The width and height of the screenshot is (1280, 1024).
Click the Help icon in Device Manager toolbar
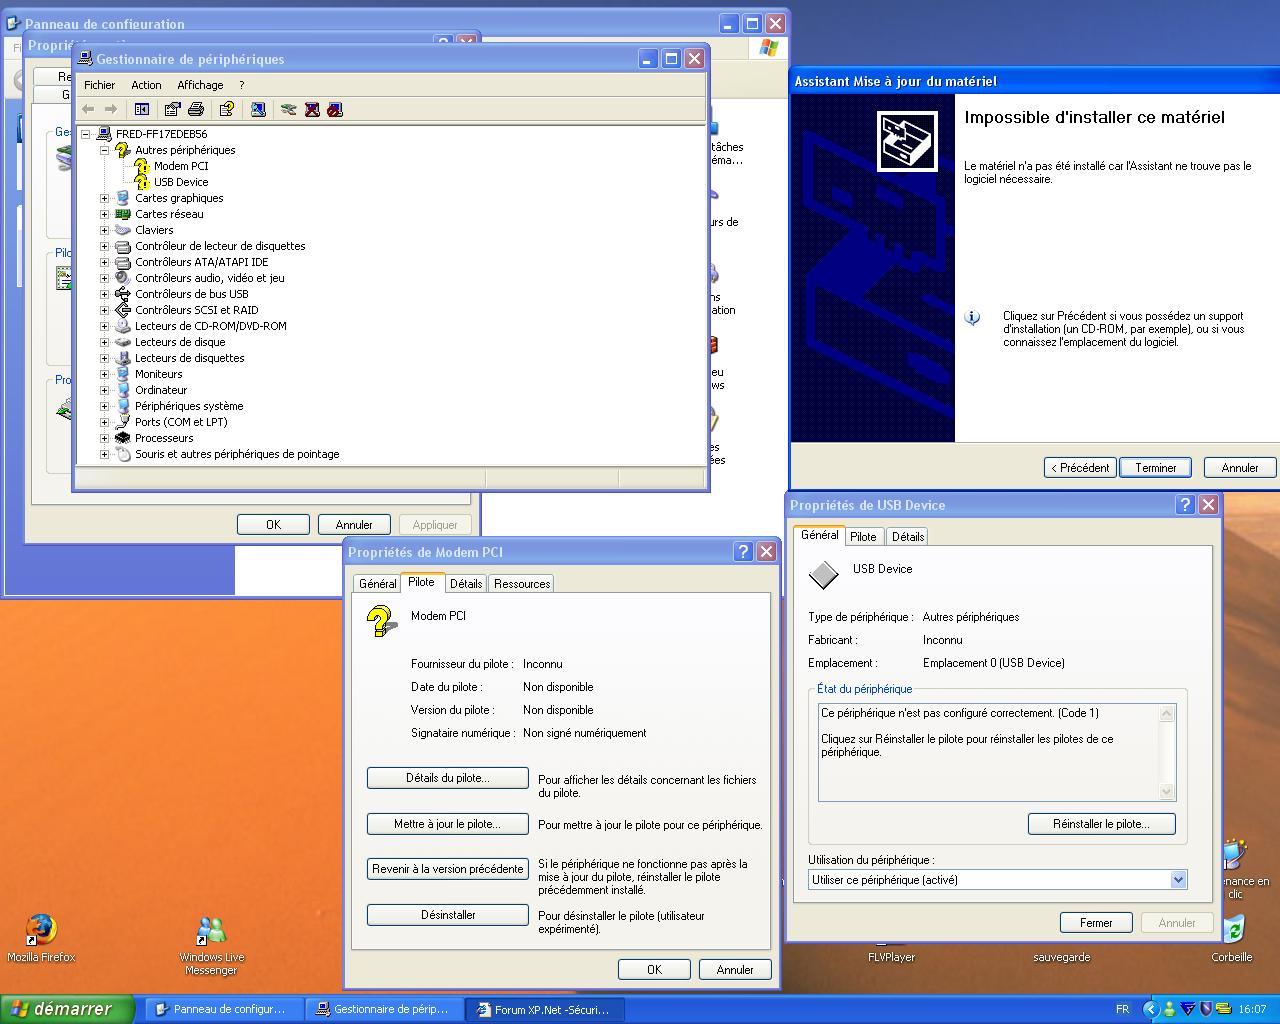(x=227, y=109)
